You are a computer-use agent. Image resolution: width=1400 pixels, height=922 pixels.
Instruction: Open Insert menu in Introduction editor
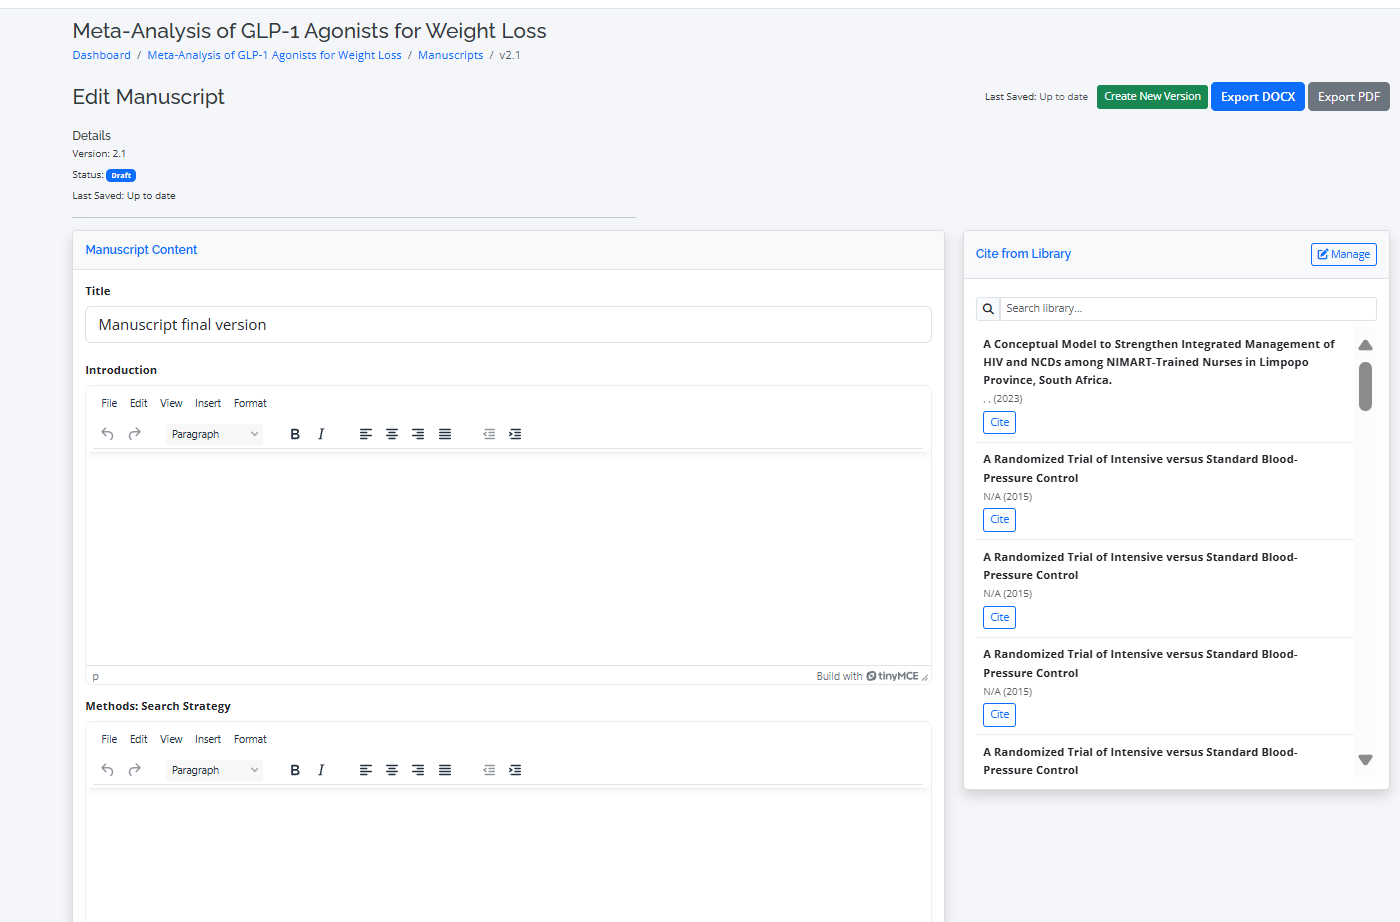click(x=208, y=403)
